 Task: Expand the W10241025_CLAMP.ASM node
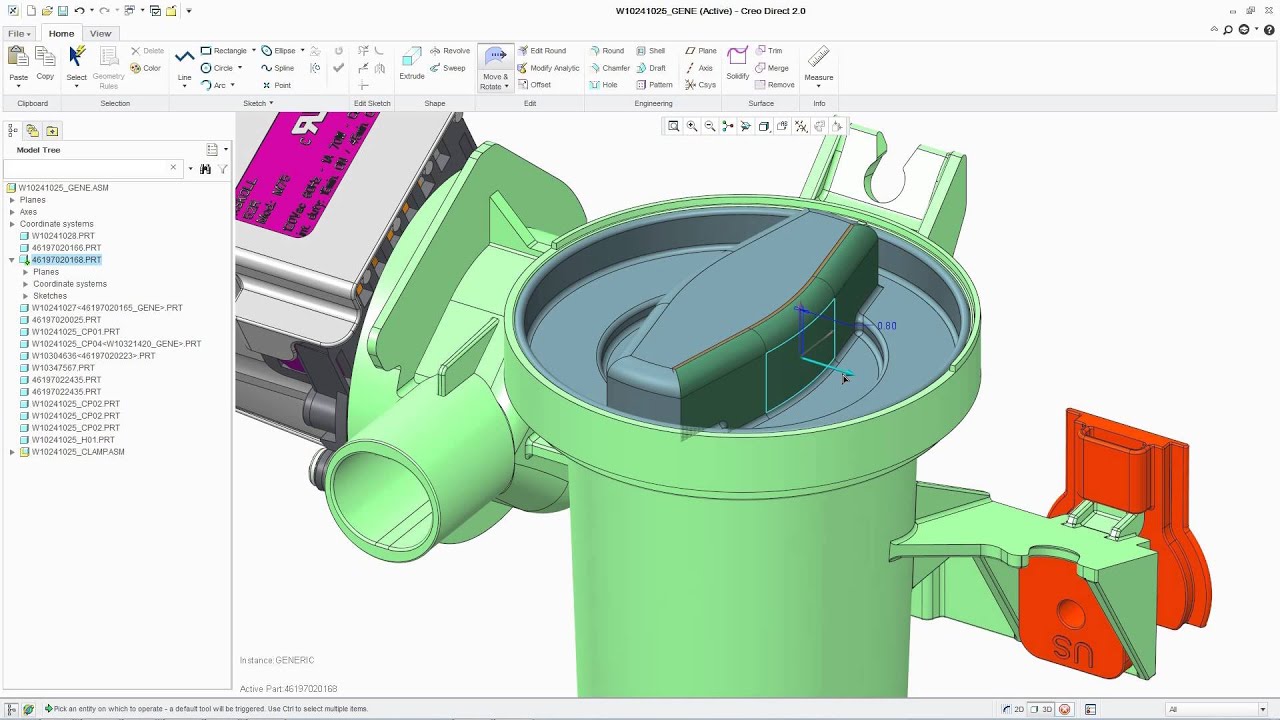pyautogui.click(x=12, y=452)
